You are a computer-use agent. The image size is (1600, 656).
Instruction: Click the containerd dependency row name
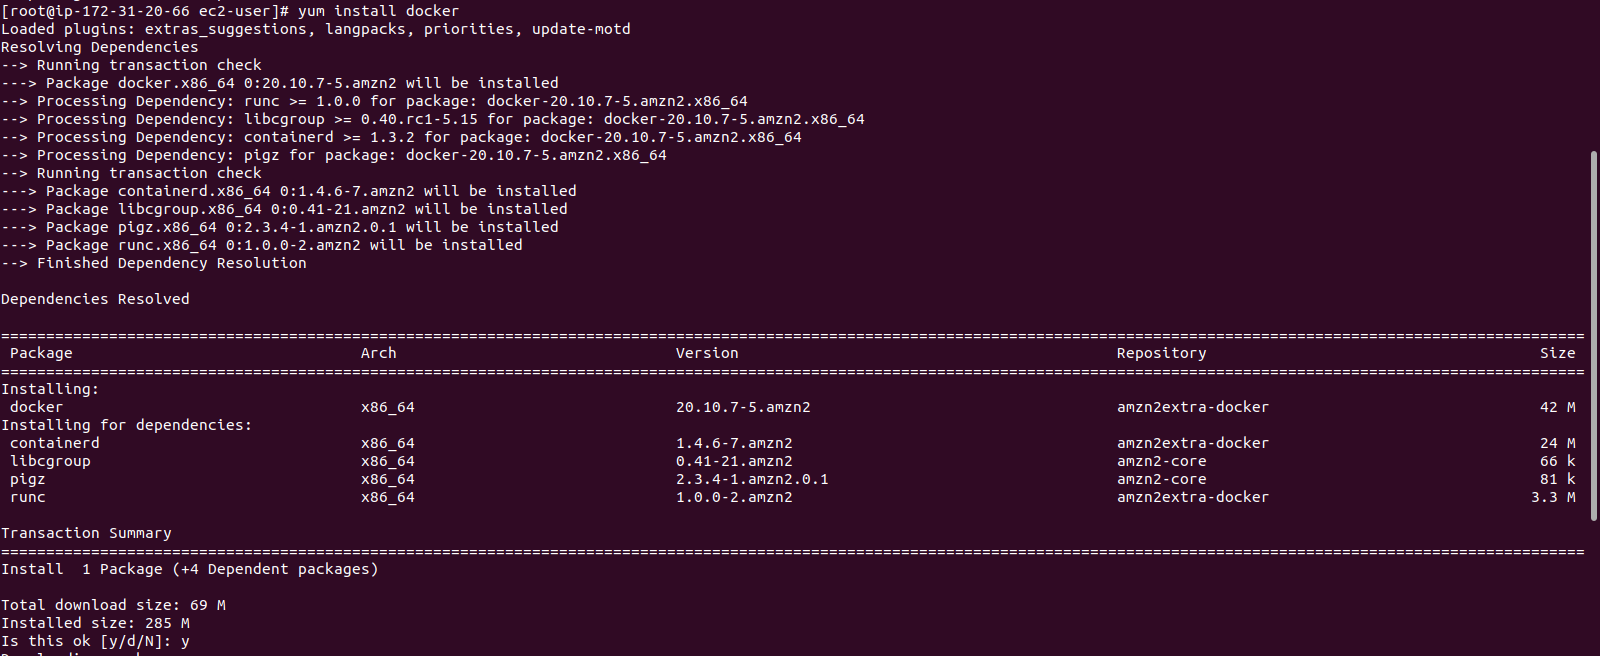pyautogui.click(x=55, y=443)
